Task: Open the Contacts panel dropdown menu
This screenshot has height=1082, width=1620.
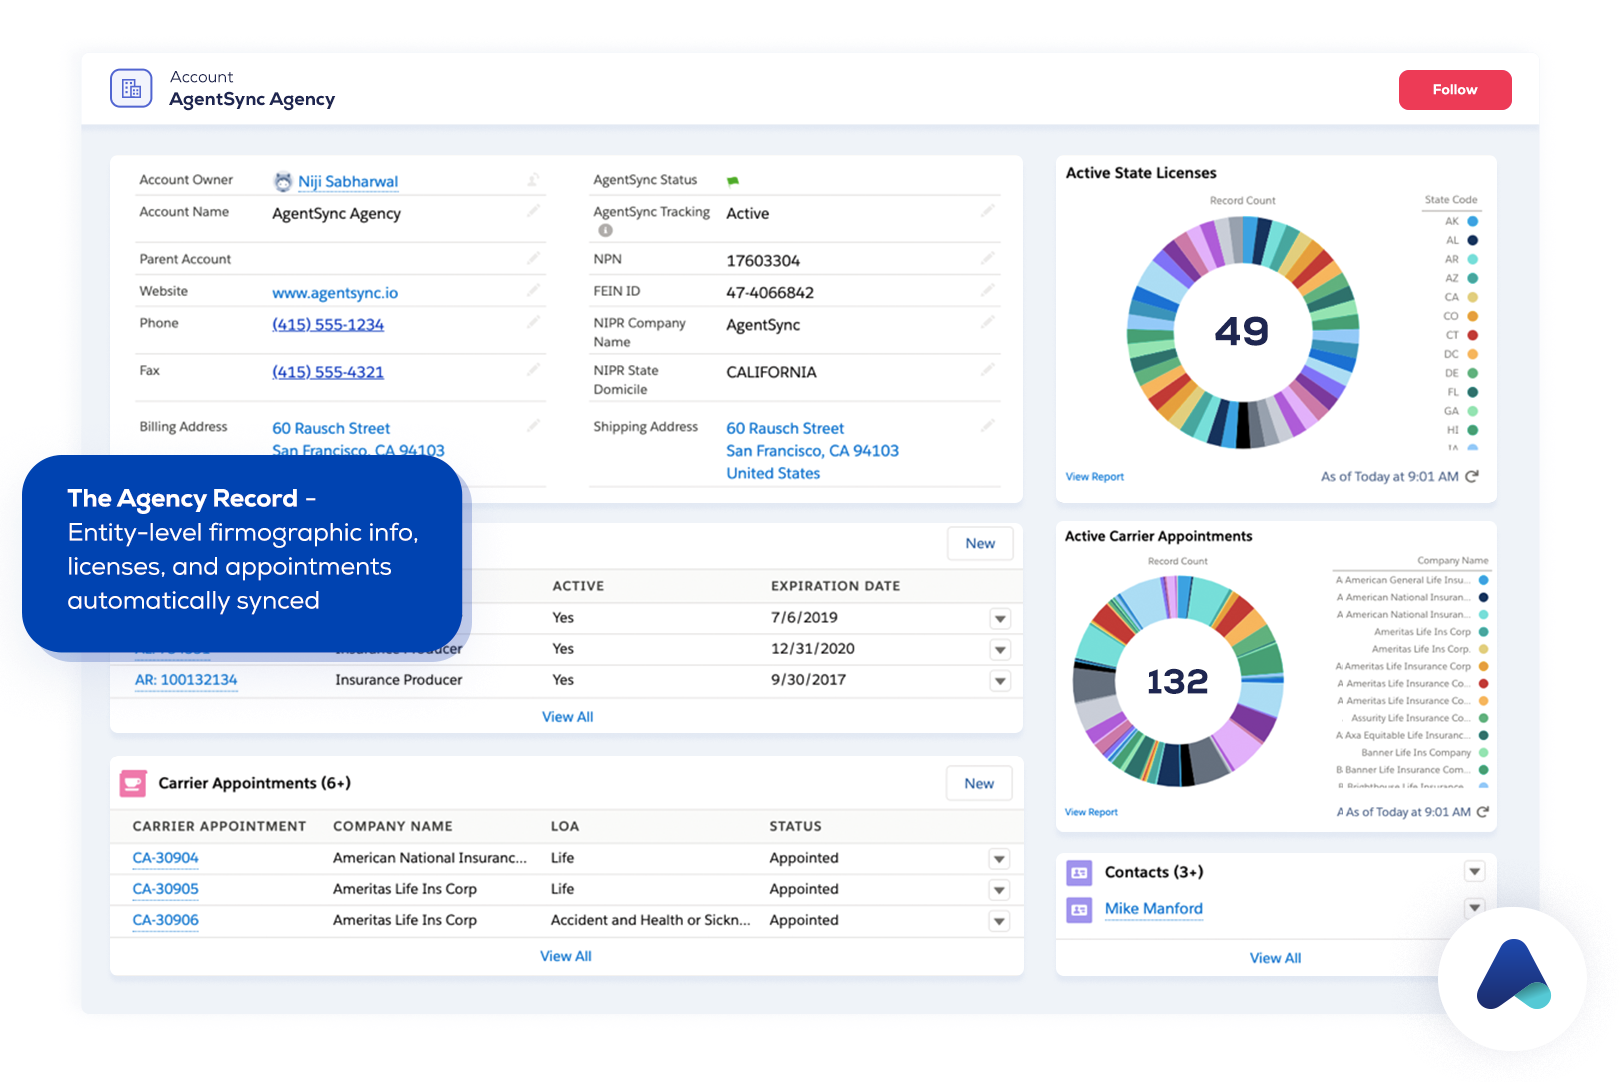Action: (x=1474, y=871)
